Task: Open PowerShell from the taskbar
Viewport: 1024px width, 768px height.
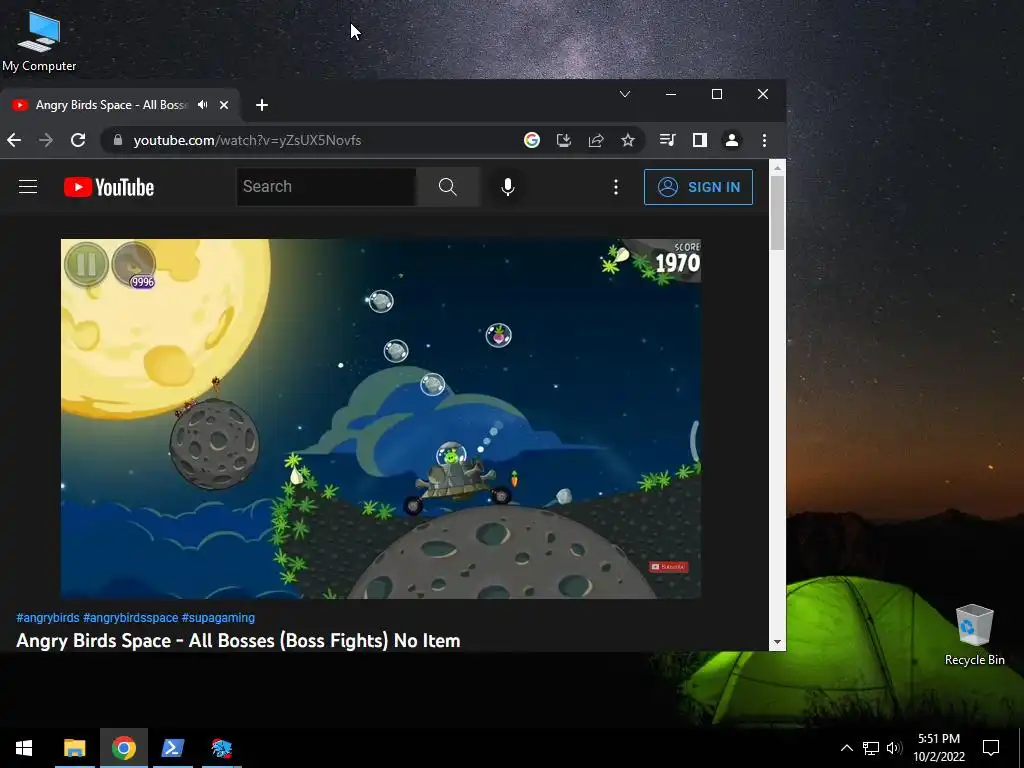Action: 172,748
